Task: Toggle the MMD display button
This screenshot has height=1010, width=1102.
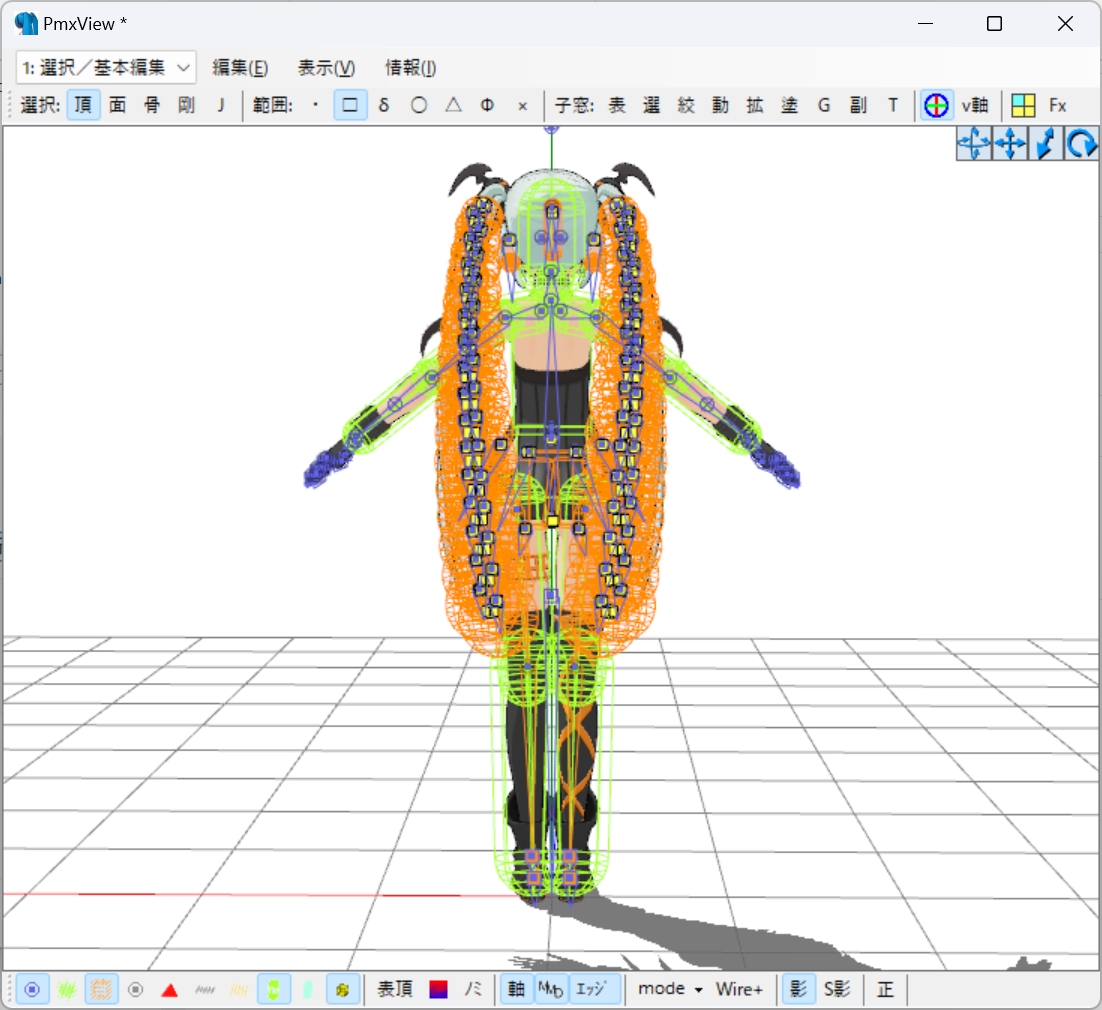Action: (x=551, y=990)
